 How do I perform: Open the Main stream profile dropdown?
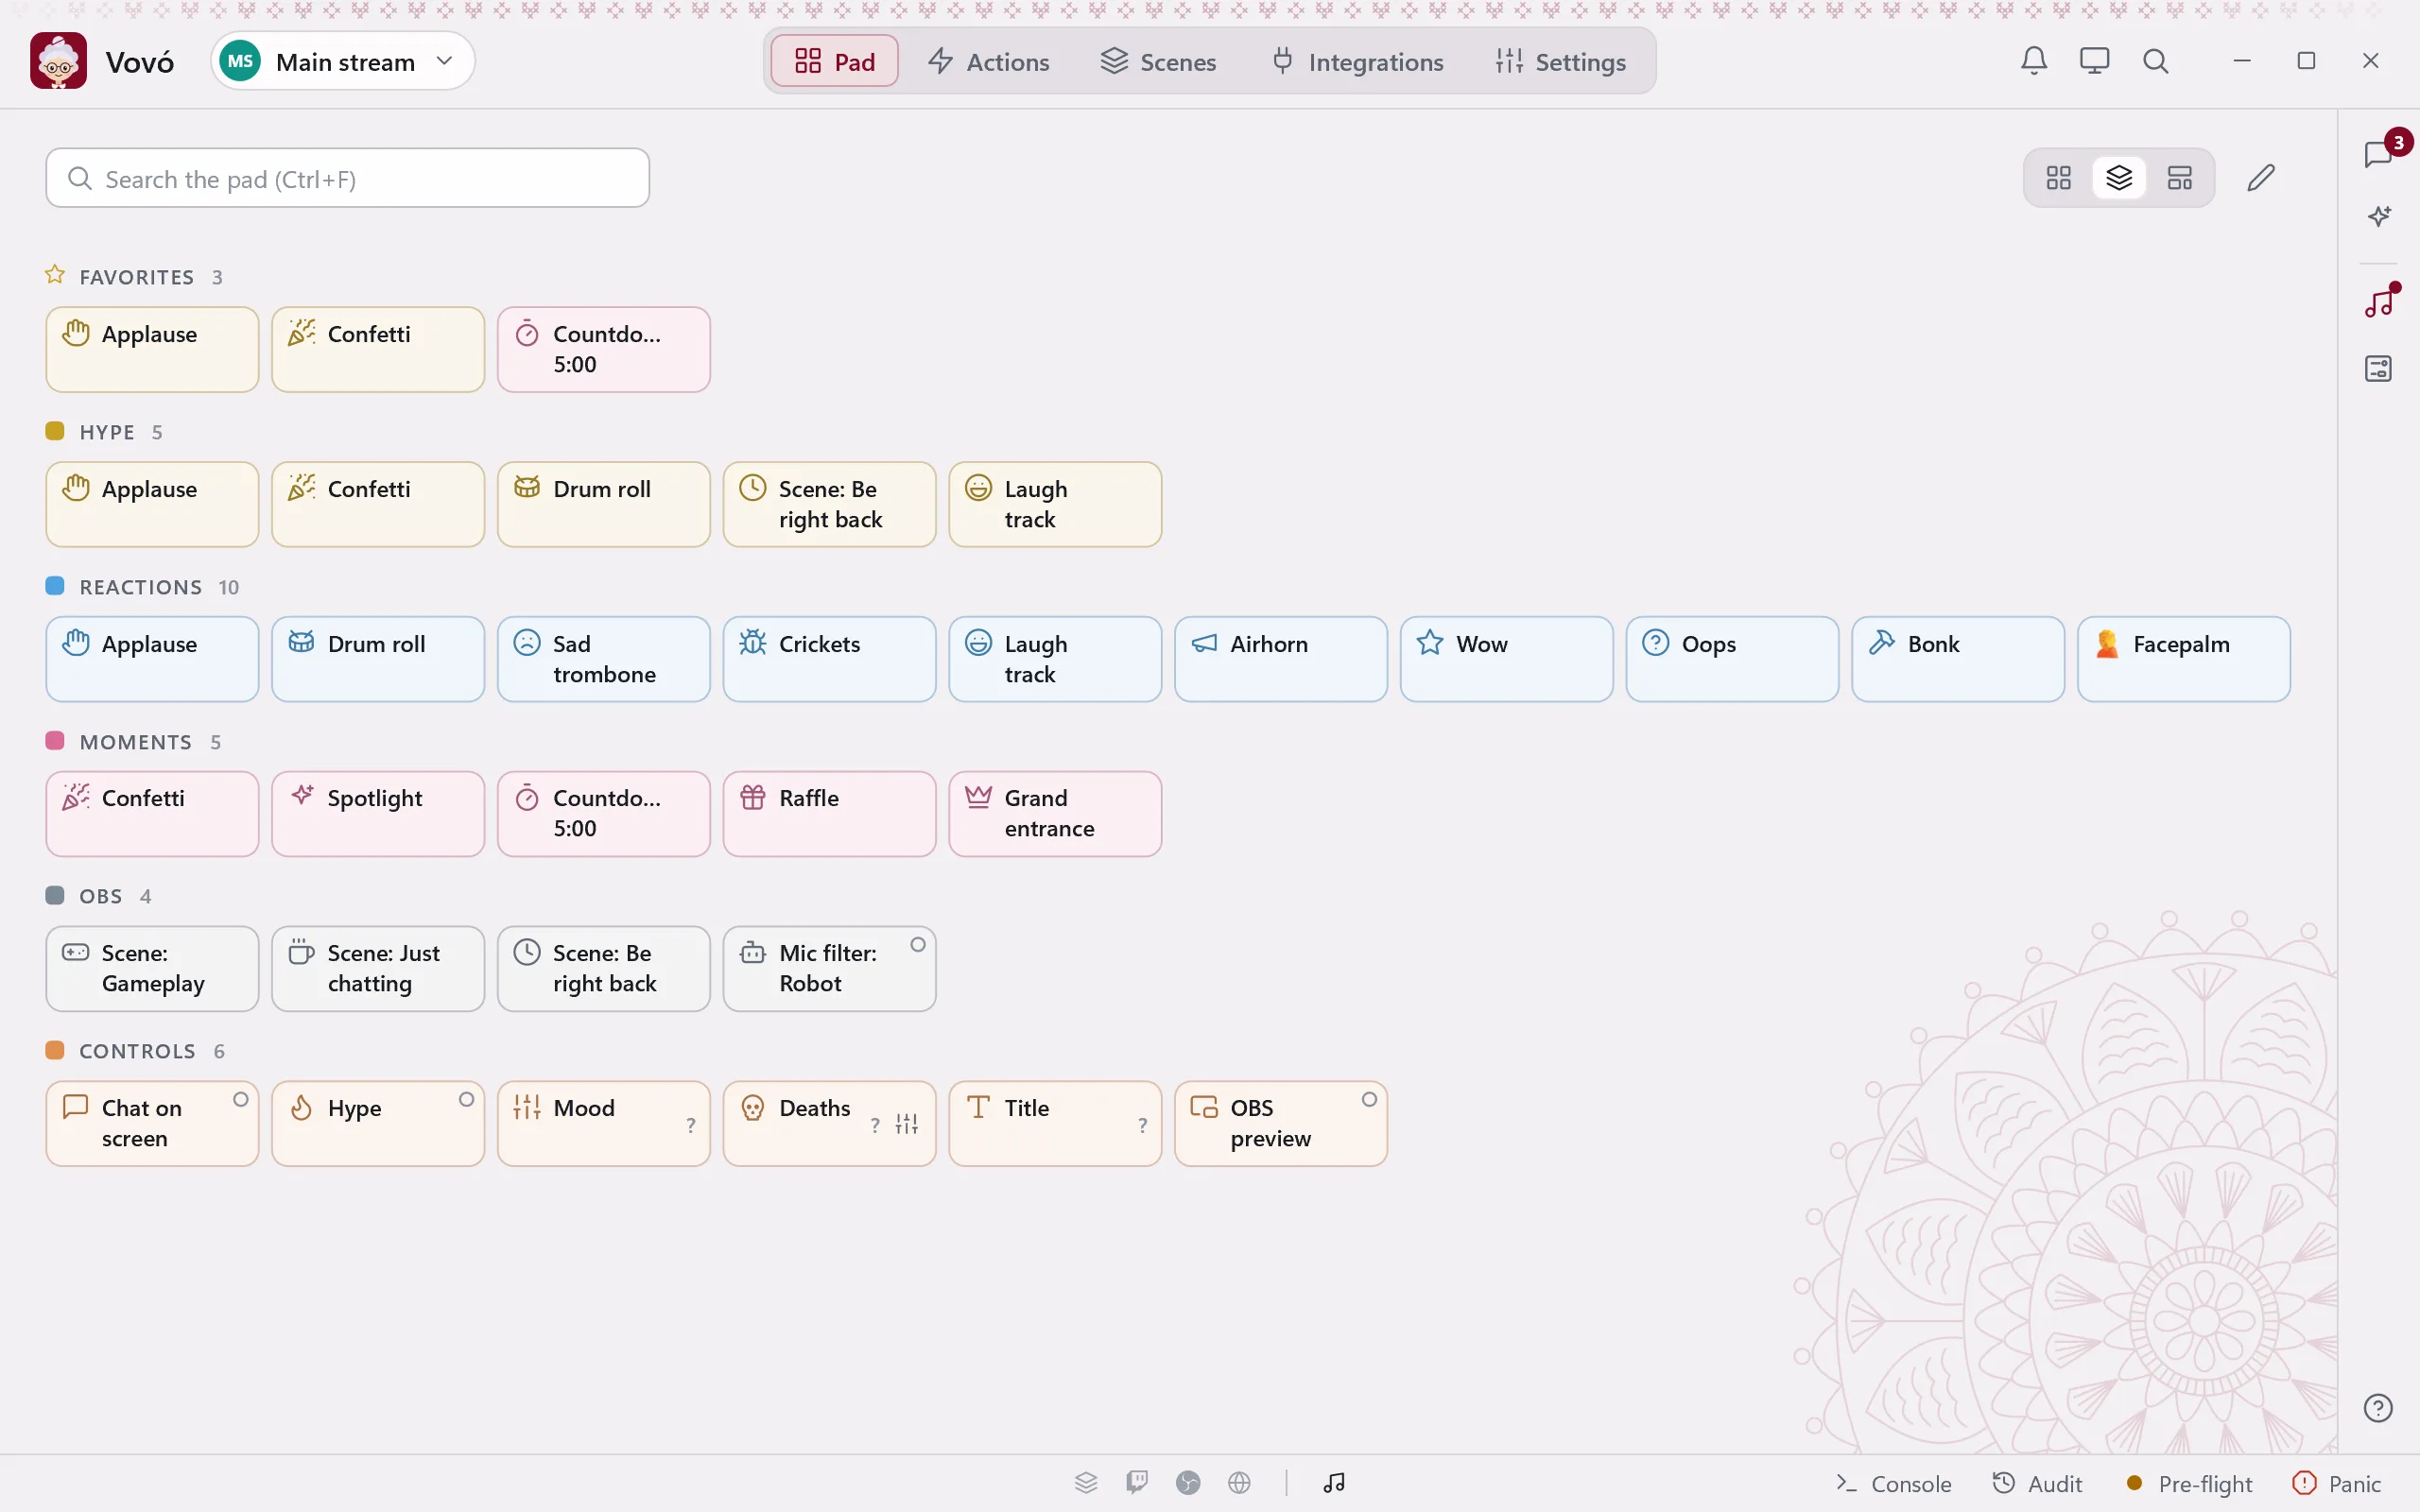343,61
